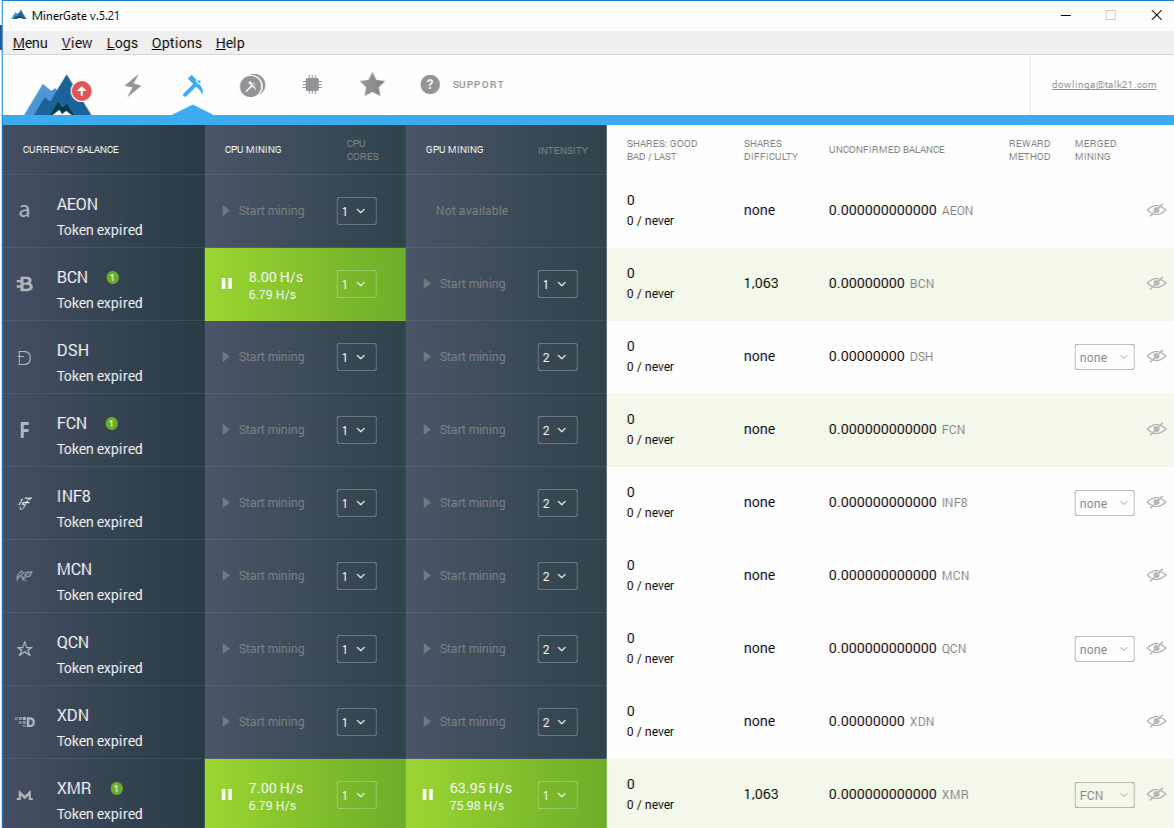
Task: Click the Support question mark icon
Action: click(x=430, y=85)
